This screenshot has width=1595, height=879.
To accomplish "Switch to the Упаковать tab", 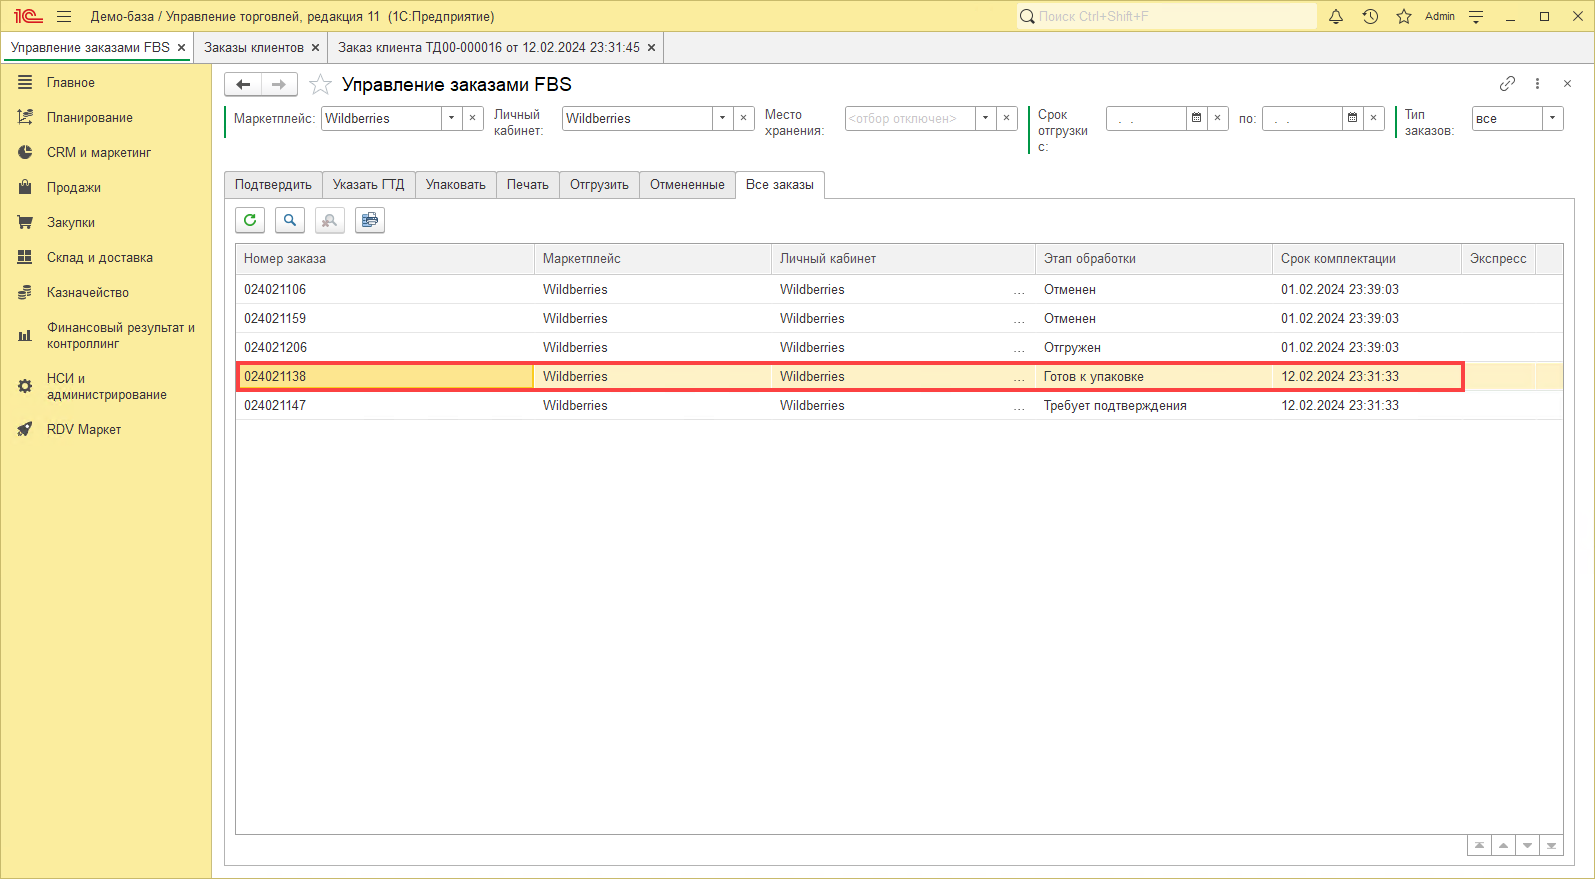I will [x=455, y=185].
